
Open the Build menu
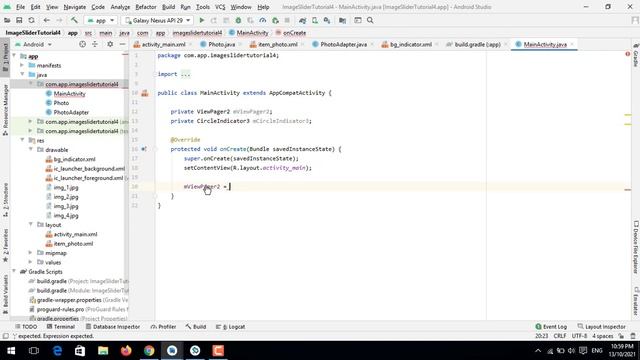point(168,7)
